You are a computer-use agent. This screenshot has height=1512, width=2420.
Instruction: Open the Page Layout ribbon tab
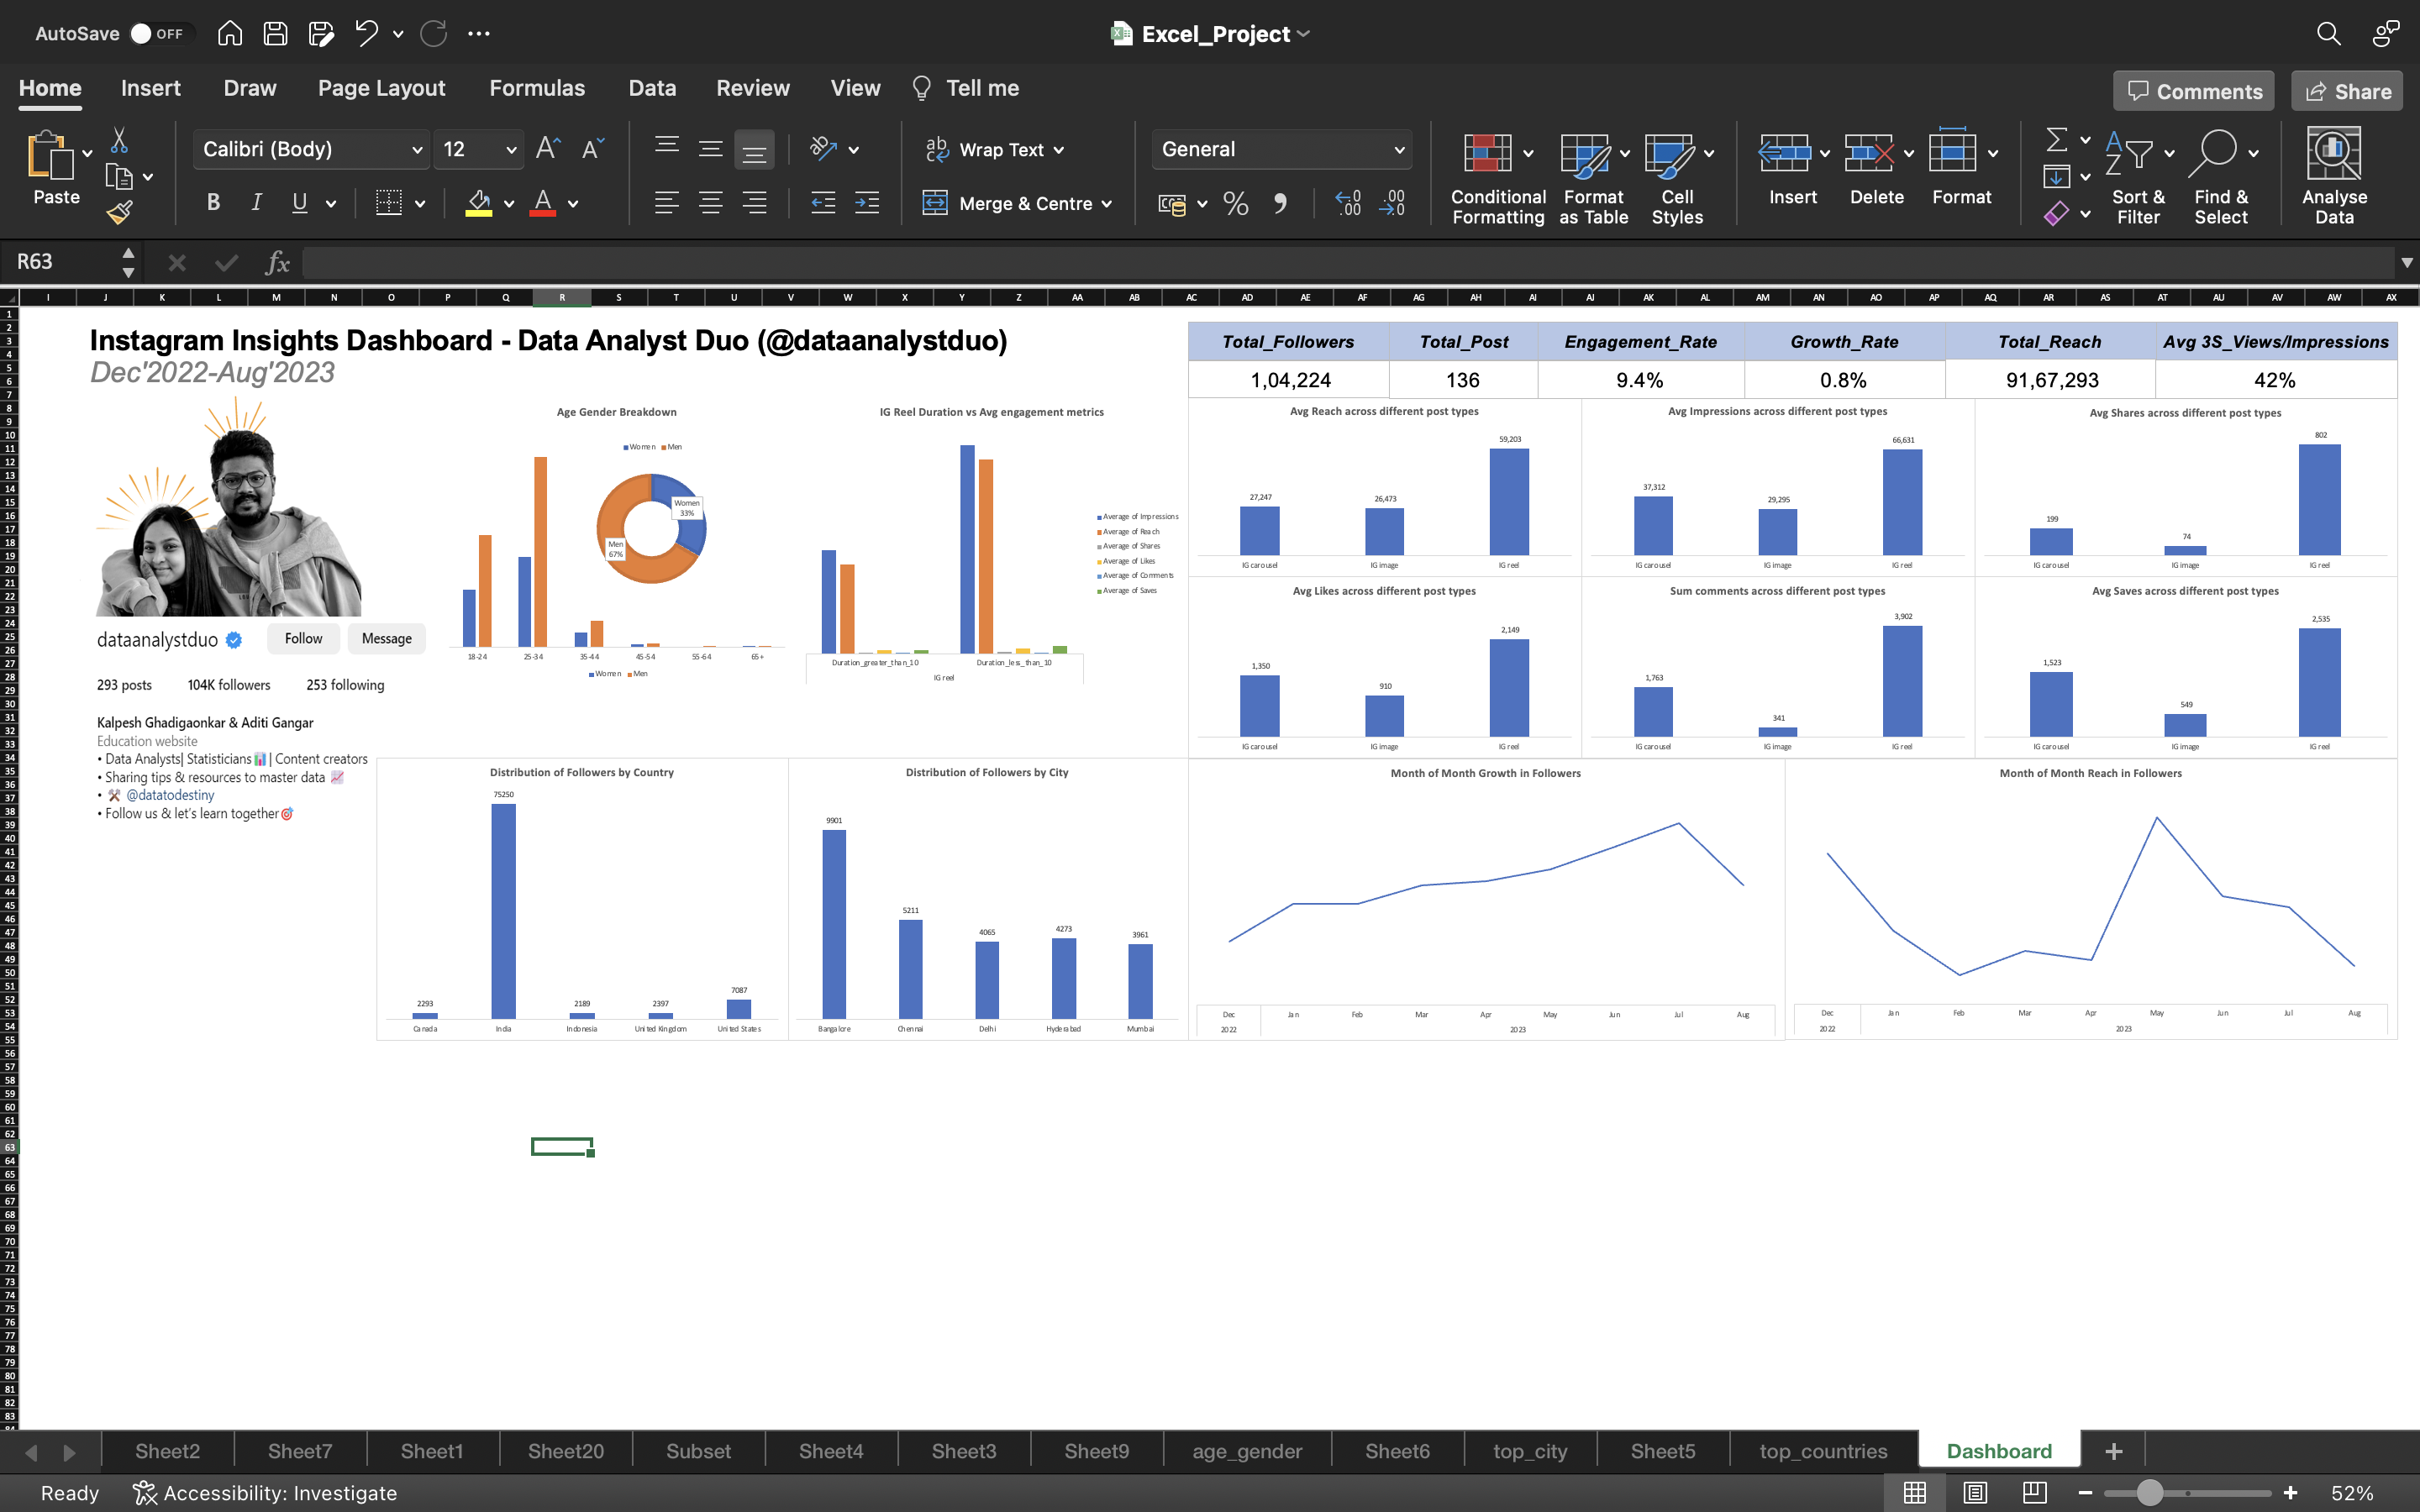[381, 88]
